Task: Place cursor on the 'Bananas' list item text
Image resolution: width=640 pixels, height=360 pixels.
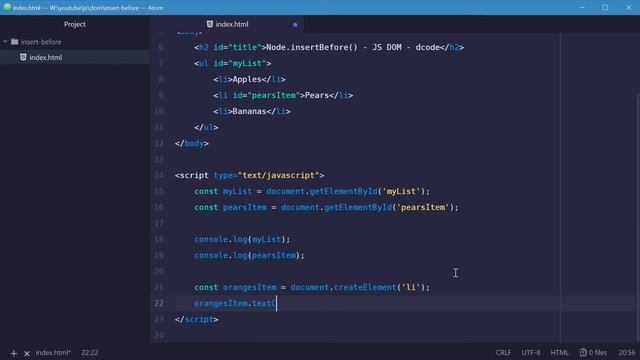Action: 249,111
